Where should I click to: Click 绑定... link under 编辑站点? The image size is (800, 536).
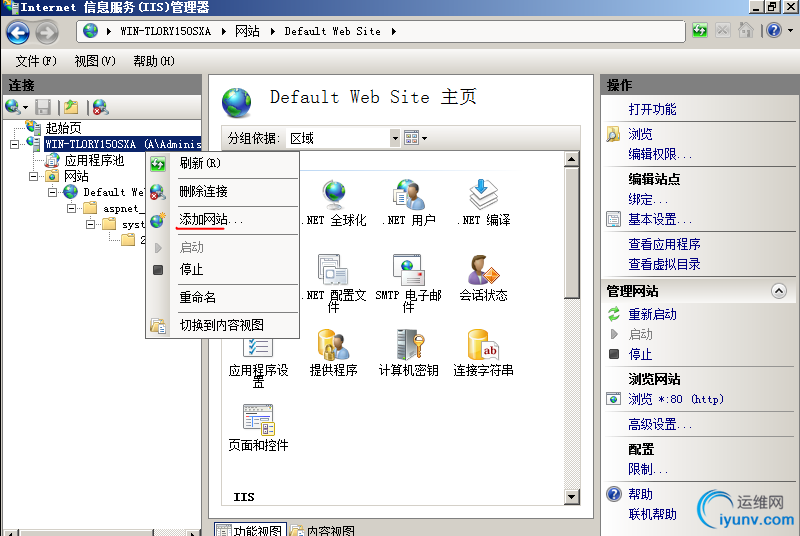(647, 199)
